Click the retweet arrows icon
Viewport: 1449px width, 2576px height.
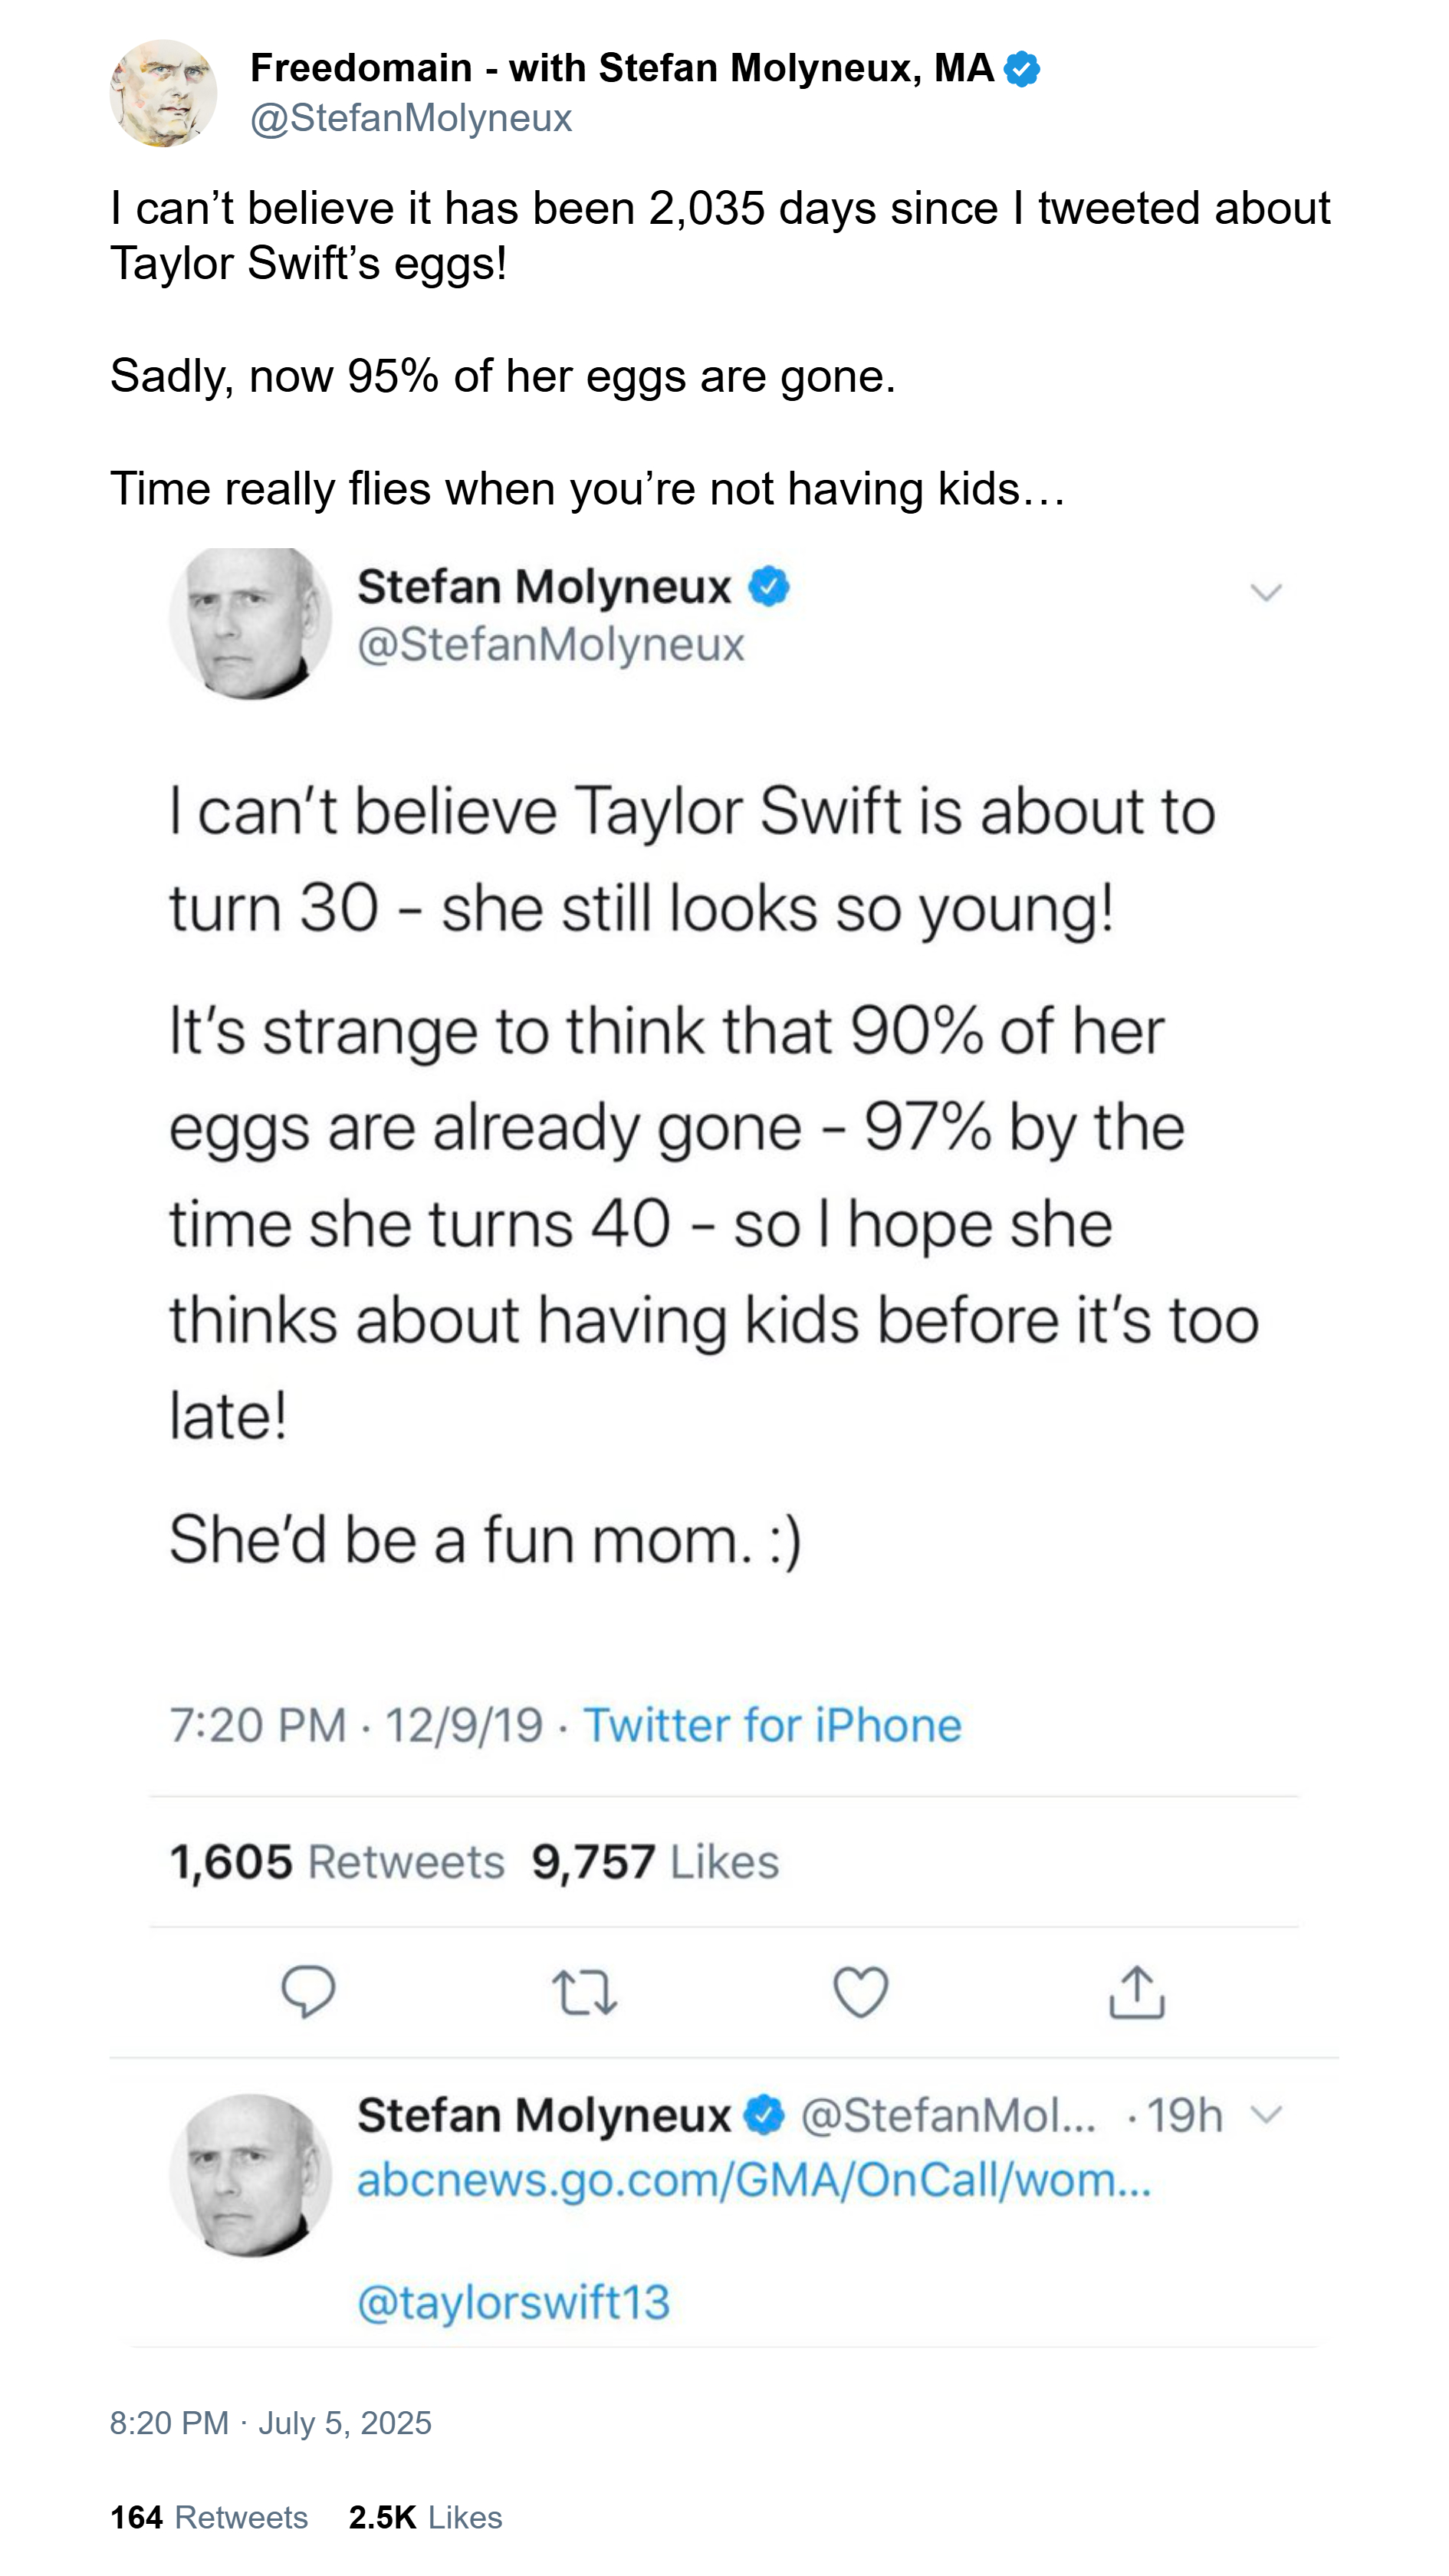coord(585,1991)
